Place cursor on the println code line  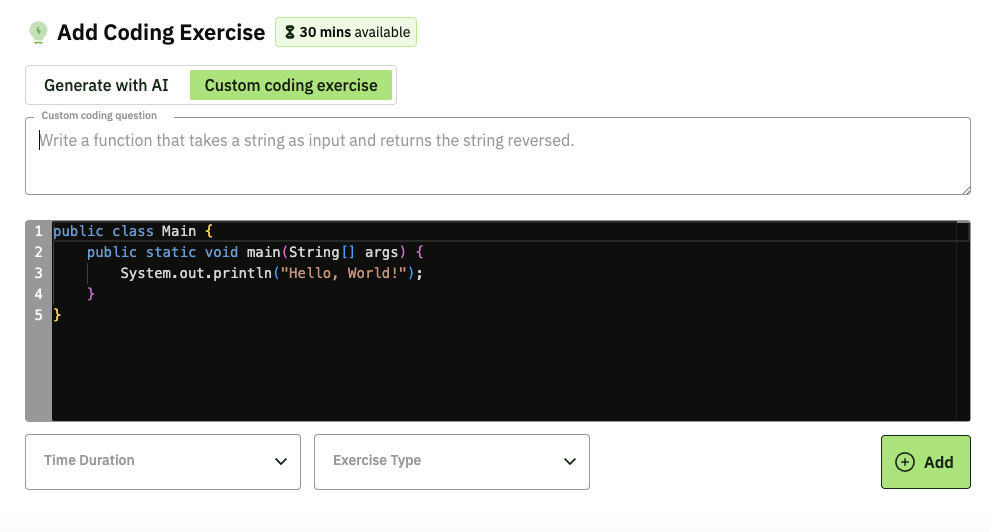[272, 273]
